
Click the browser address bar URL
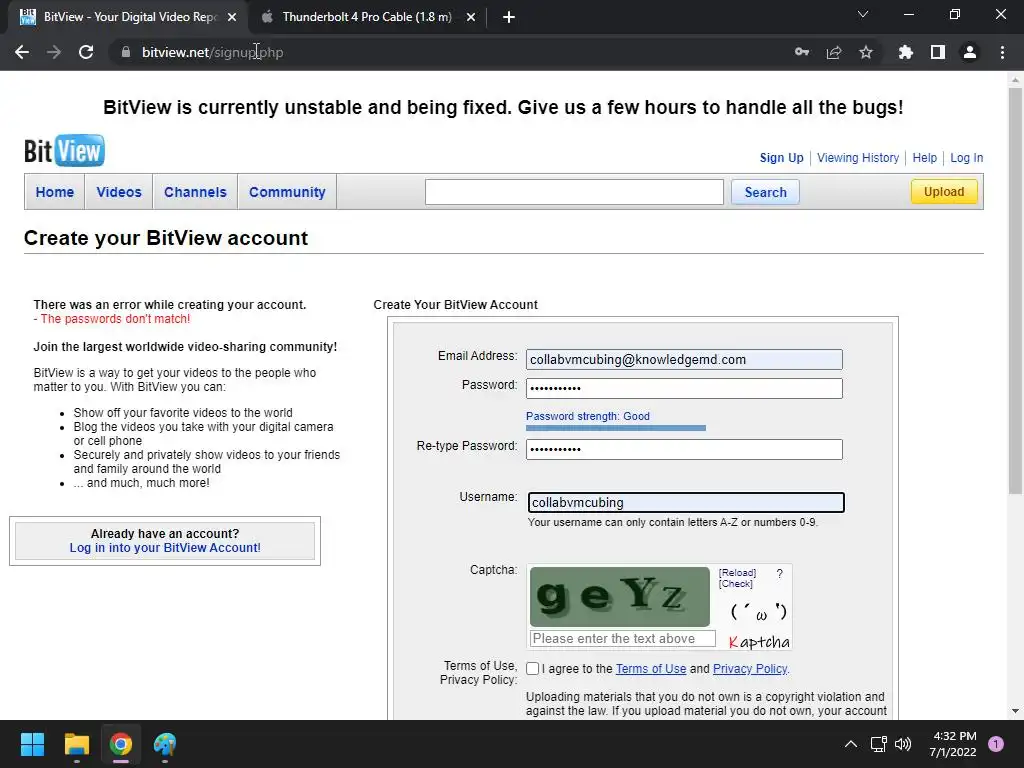[x=212, y=52]
